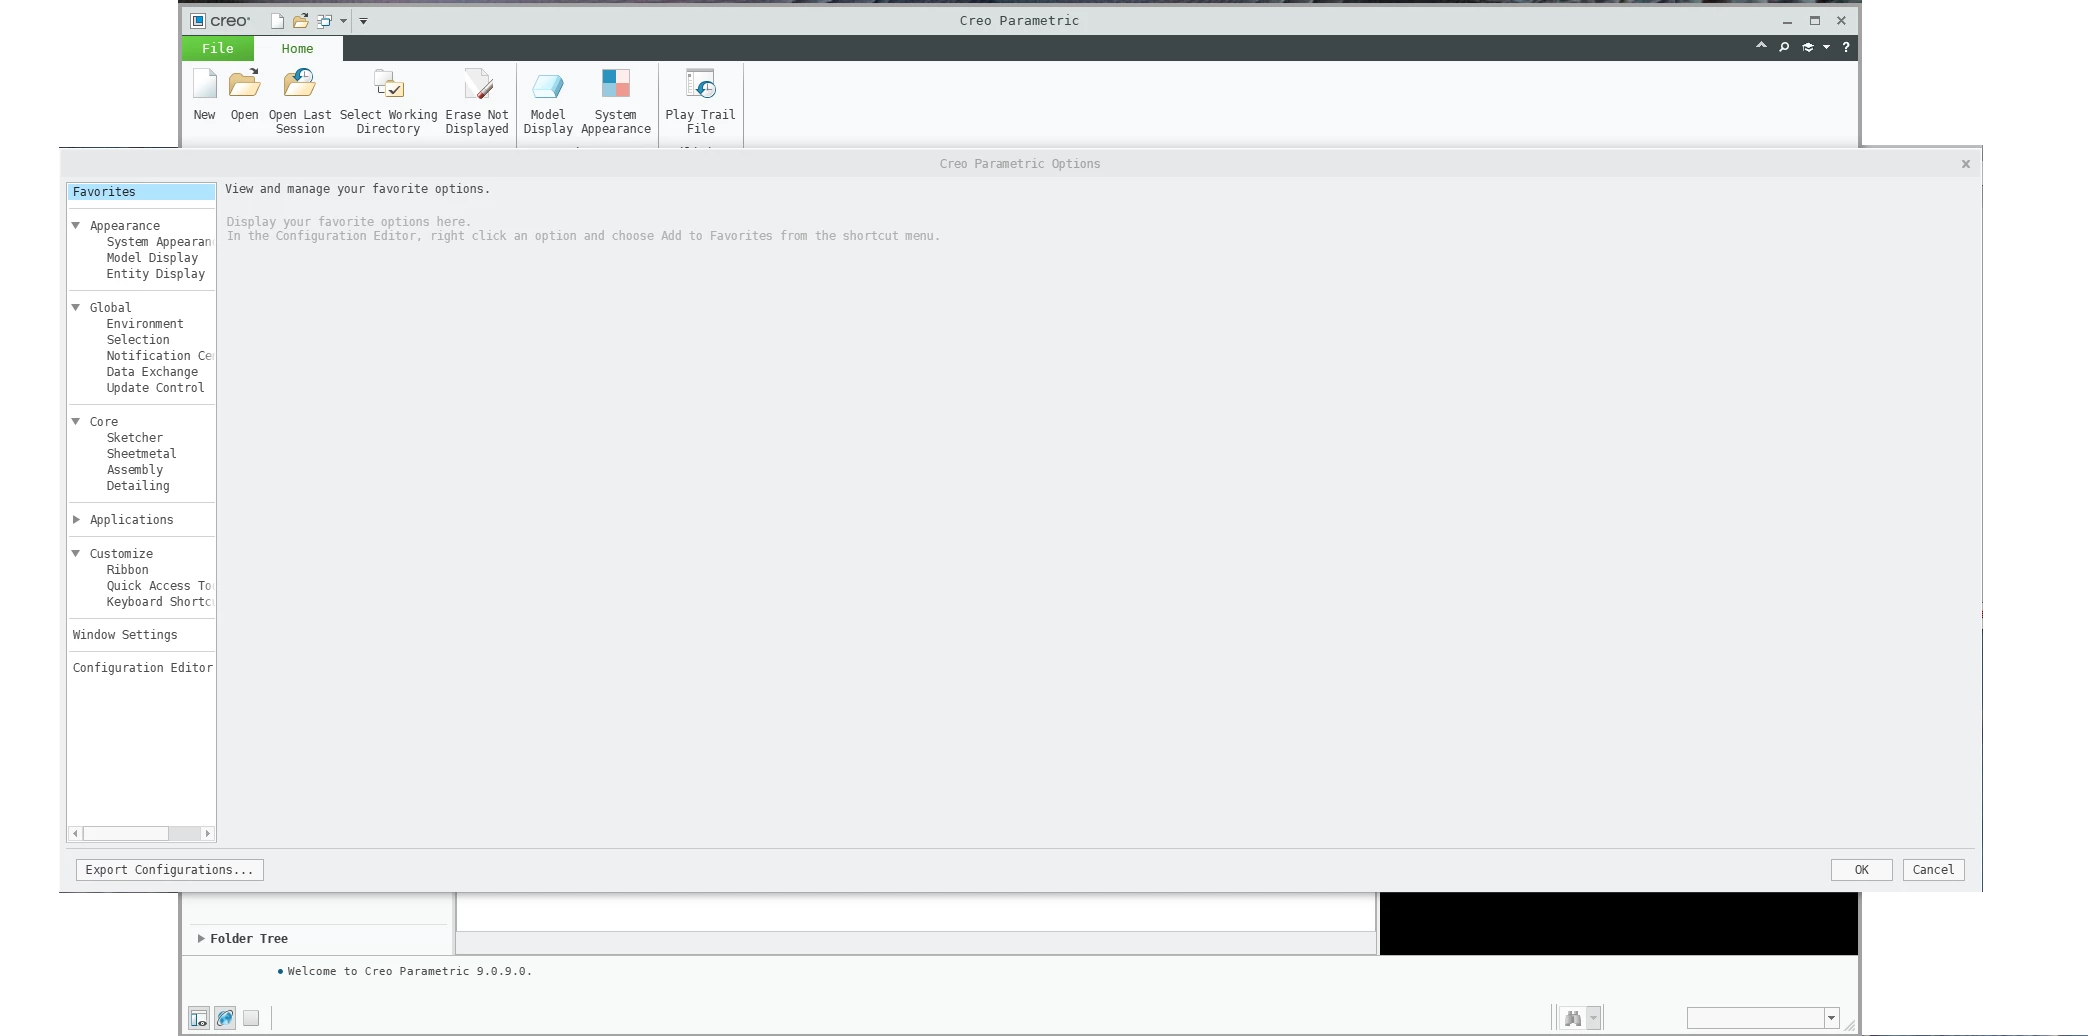The height and width of the screenshot is (1036, 2088).
Task: Click Windows switch icon in quick access toolbar
Action: (324, 21)
